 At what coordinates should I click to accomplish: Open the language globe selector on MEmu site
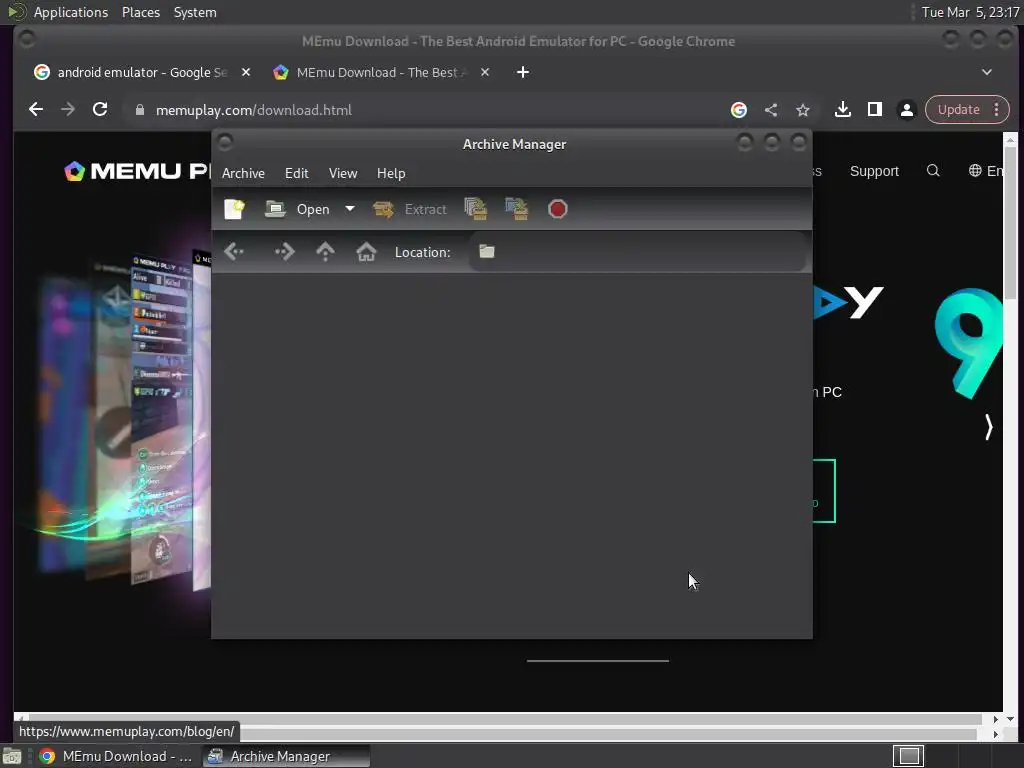coord(985,171)
